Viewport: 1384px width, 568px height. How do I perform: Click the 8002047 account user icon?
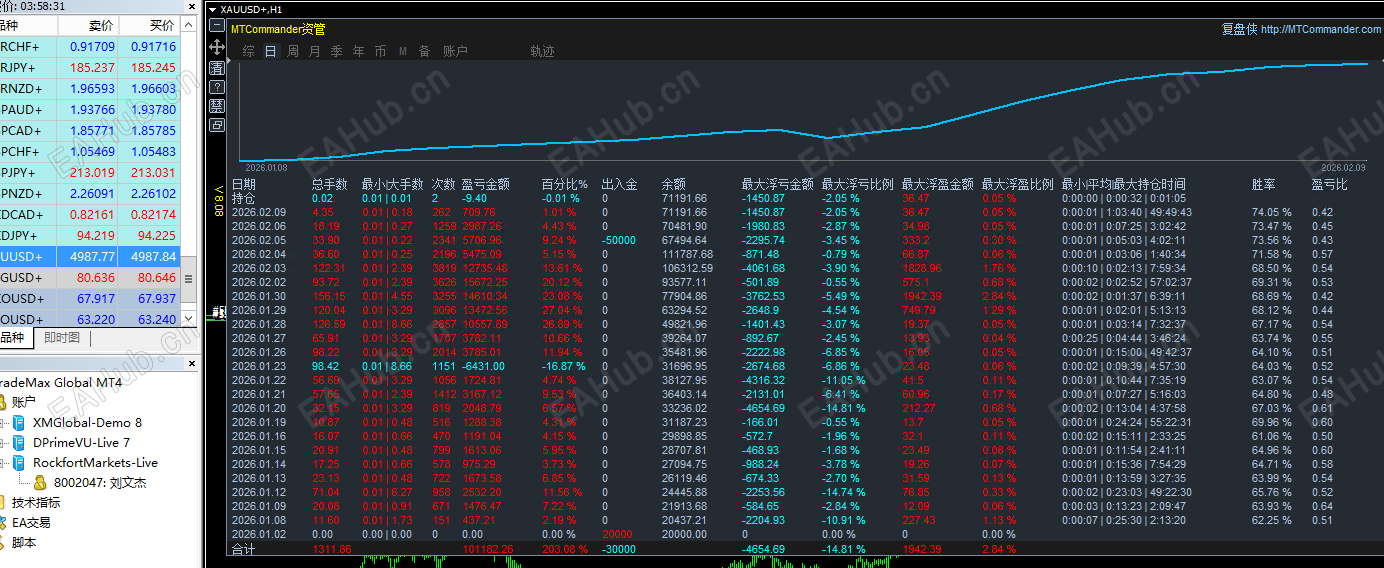pos(41,482)
